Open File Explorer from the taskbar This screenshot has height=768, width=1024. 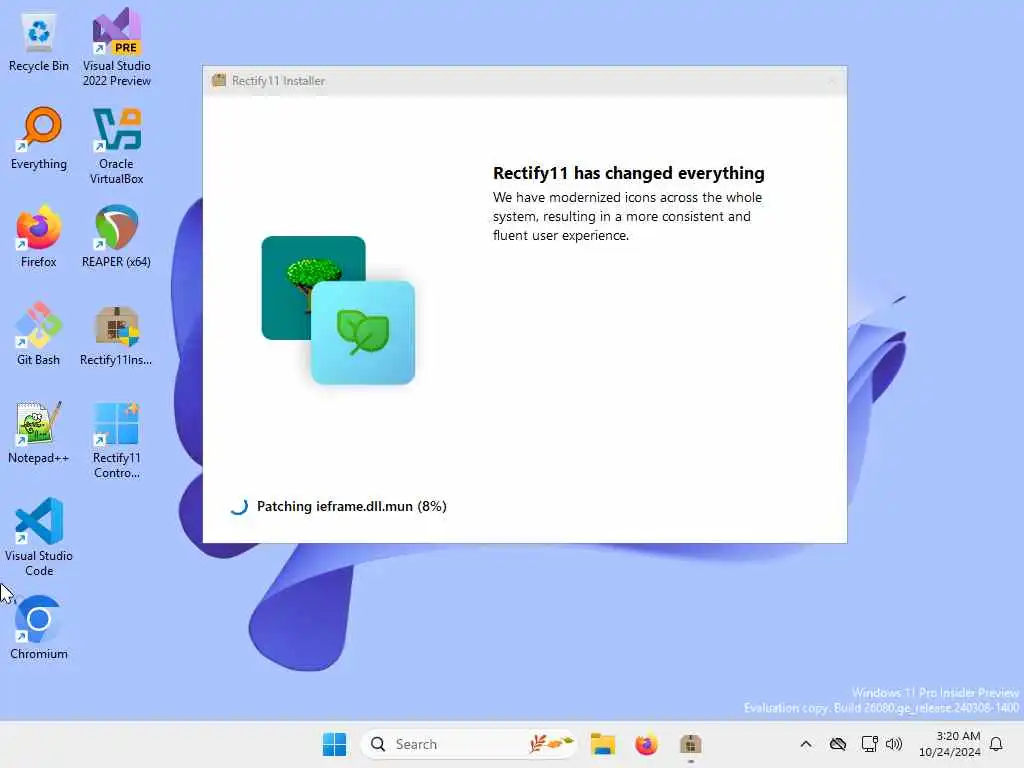click(603, 744)
